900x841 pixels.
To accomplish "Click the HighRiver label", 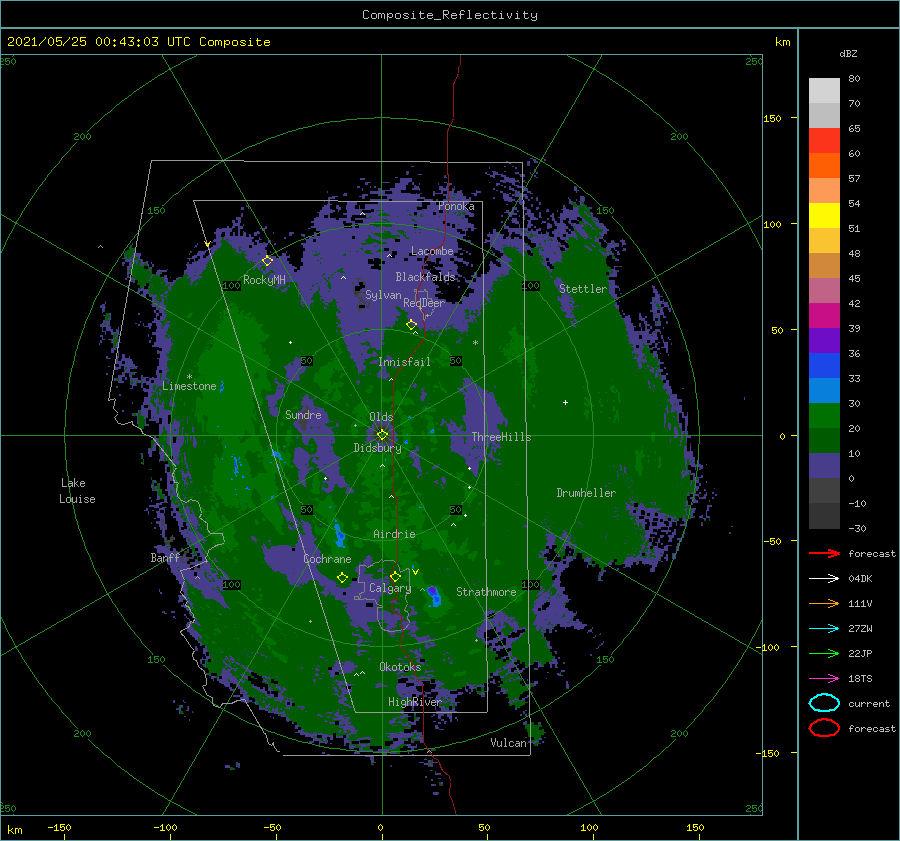I will point(414,702).
